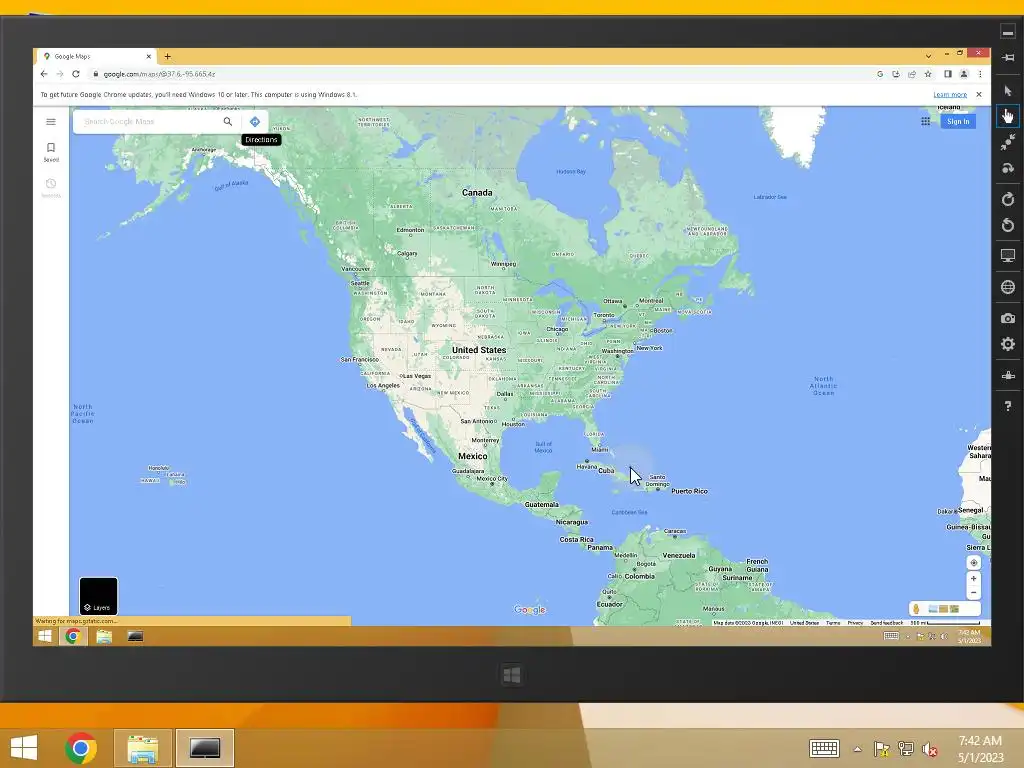Image resolution: width=1024 pixels, height=768 pixels.
Task: Click the 'Canada' label on the map
Action: pos(477,193)
